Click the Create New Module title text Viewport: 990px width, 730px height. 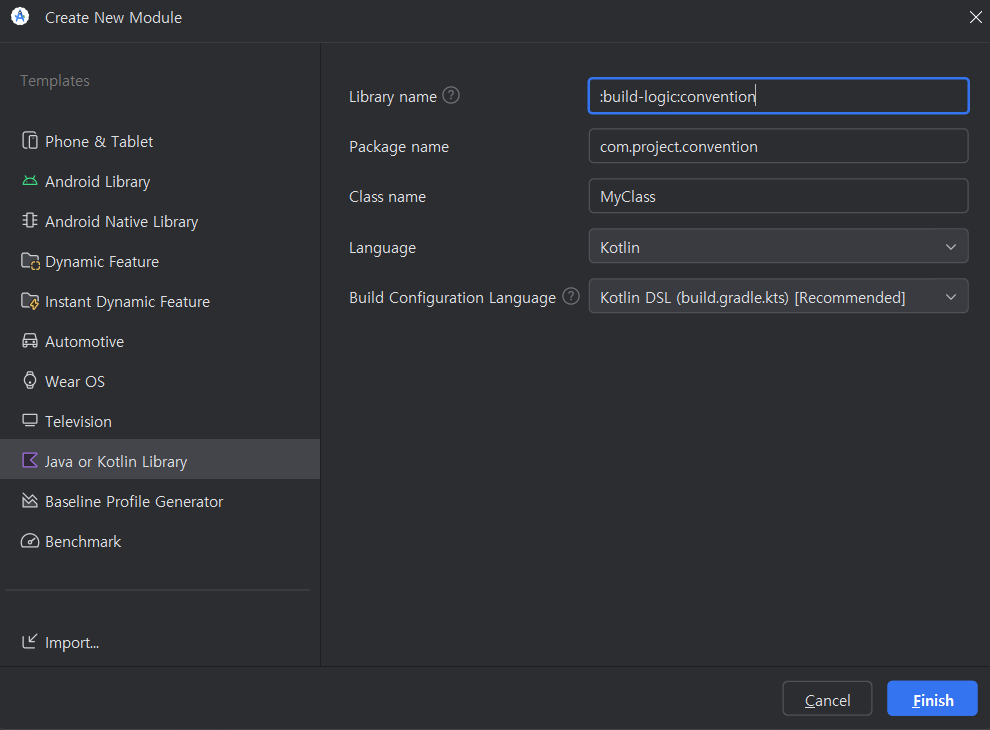[114, 18]
